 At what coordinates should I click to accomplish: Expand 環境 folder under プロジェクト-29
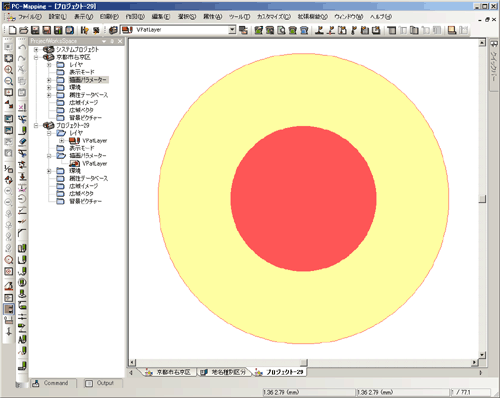pyautogui.click(x=49, y=171)
